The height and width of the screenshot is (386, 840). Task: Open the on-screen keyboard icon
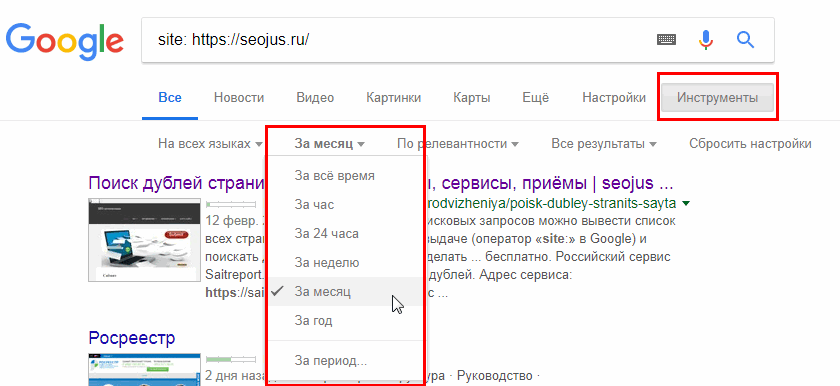coord(666,40)
